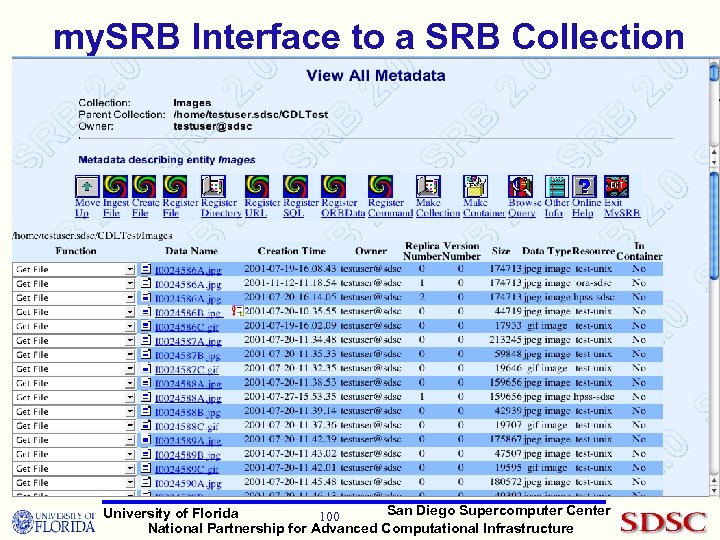Click the parent collection path /home/testuser.sdsc/CDLTest
The width and height of the screenshot is (720, 540).
tap(251, 114)
